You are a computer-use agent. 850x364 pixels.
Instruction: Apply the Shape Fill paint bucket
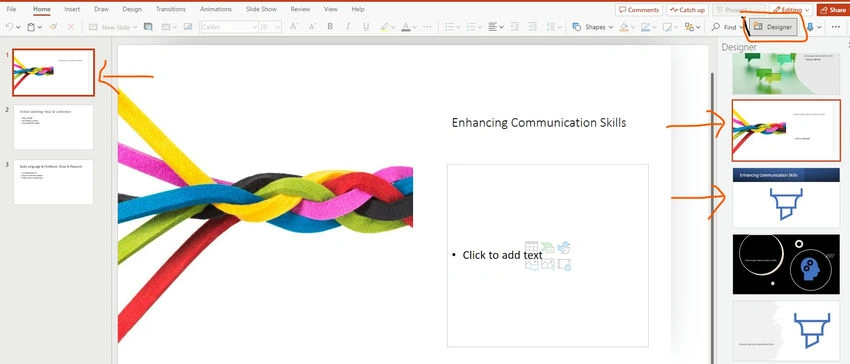click(624, 27)
